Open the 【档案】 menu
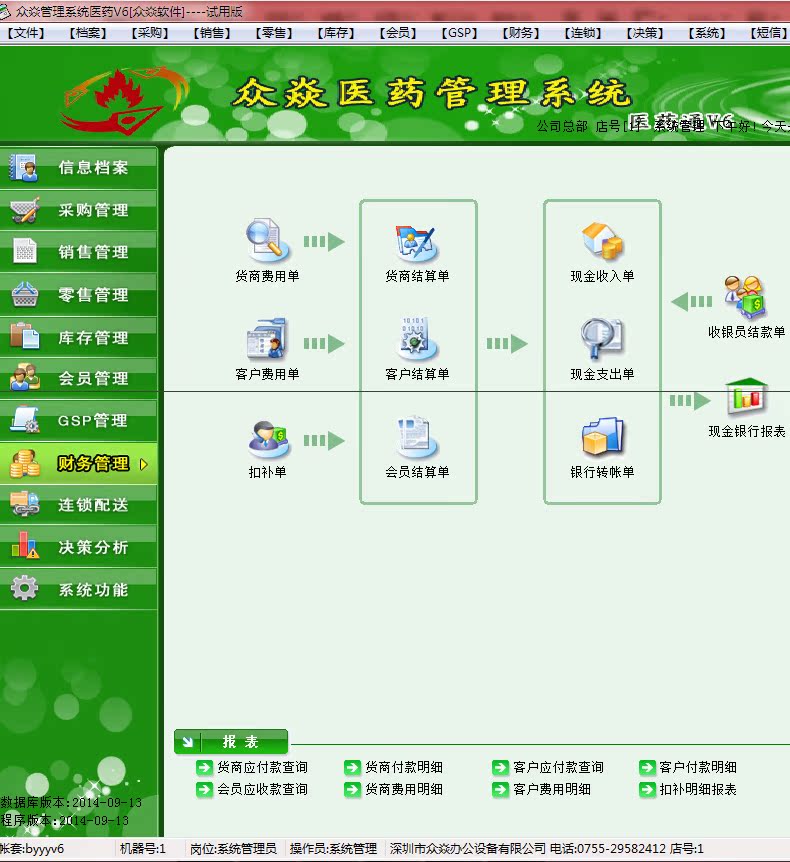The width and height of the screenshot is (790, 862). tap(88, 32)
